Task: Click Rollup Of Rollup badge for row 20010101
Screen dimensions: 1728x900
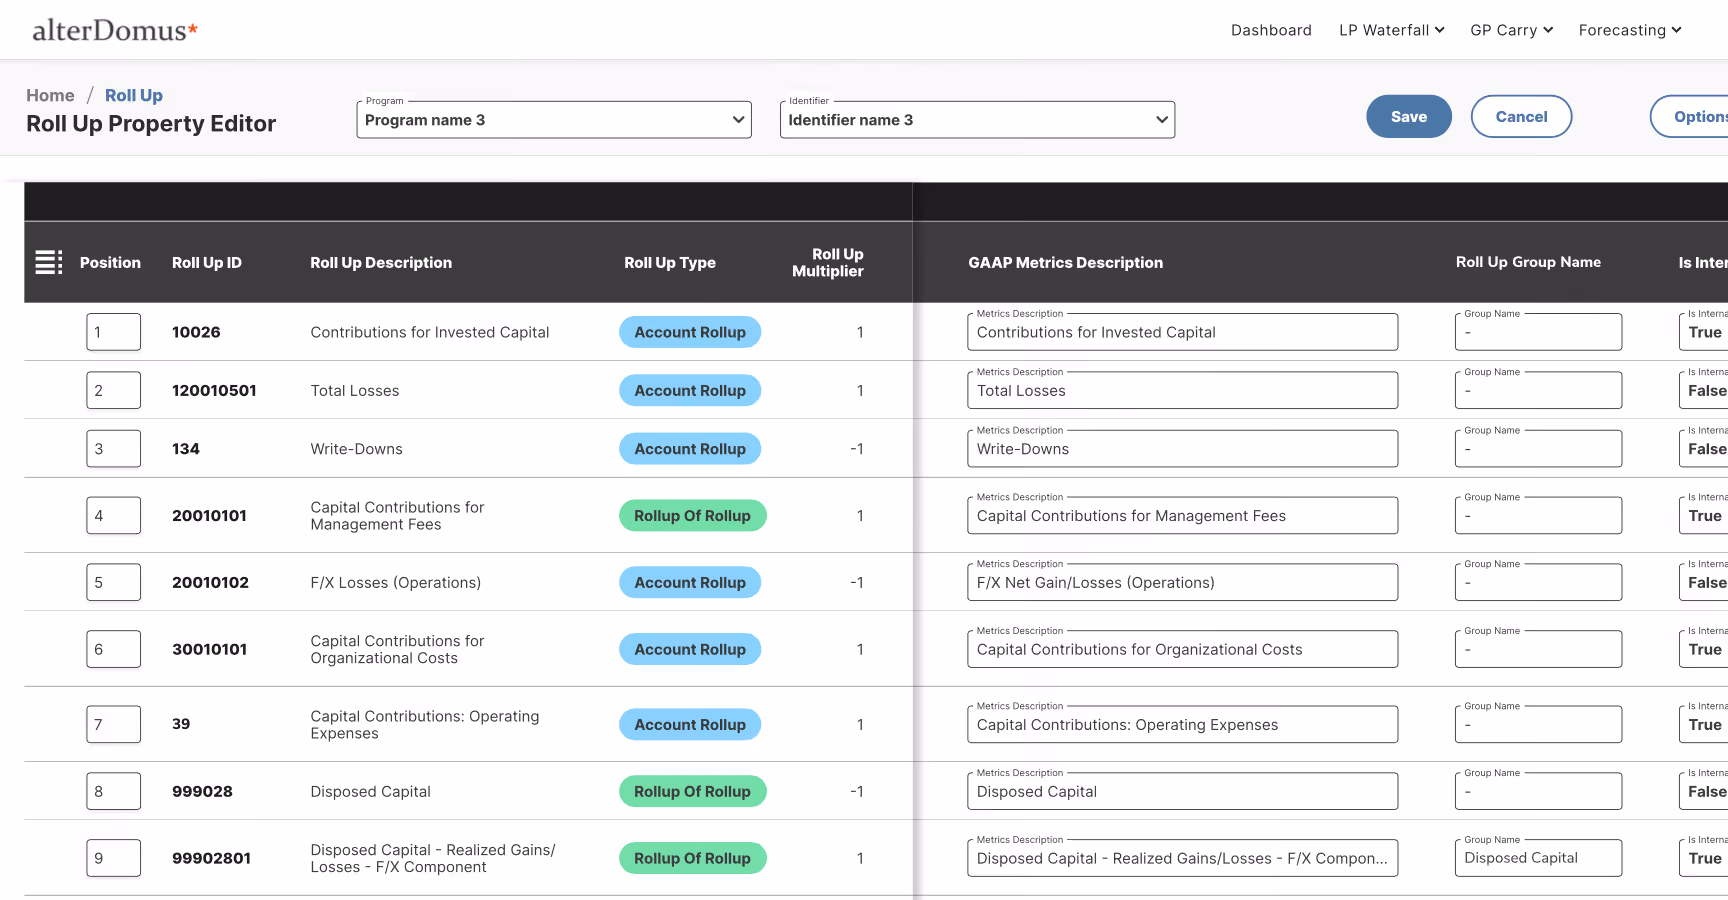Action: [x=692, y=516]
